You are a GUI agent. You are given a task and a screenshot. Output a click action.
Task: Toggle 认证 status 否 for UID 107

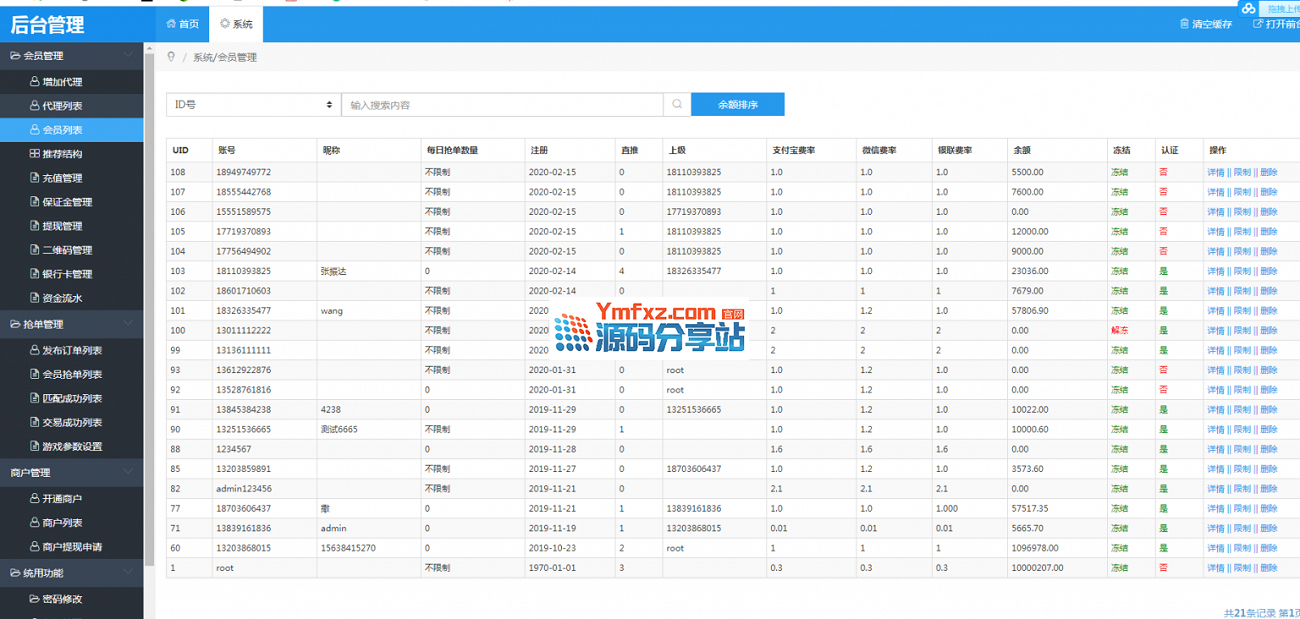1163,192
